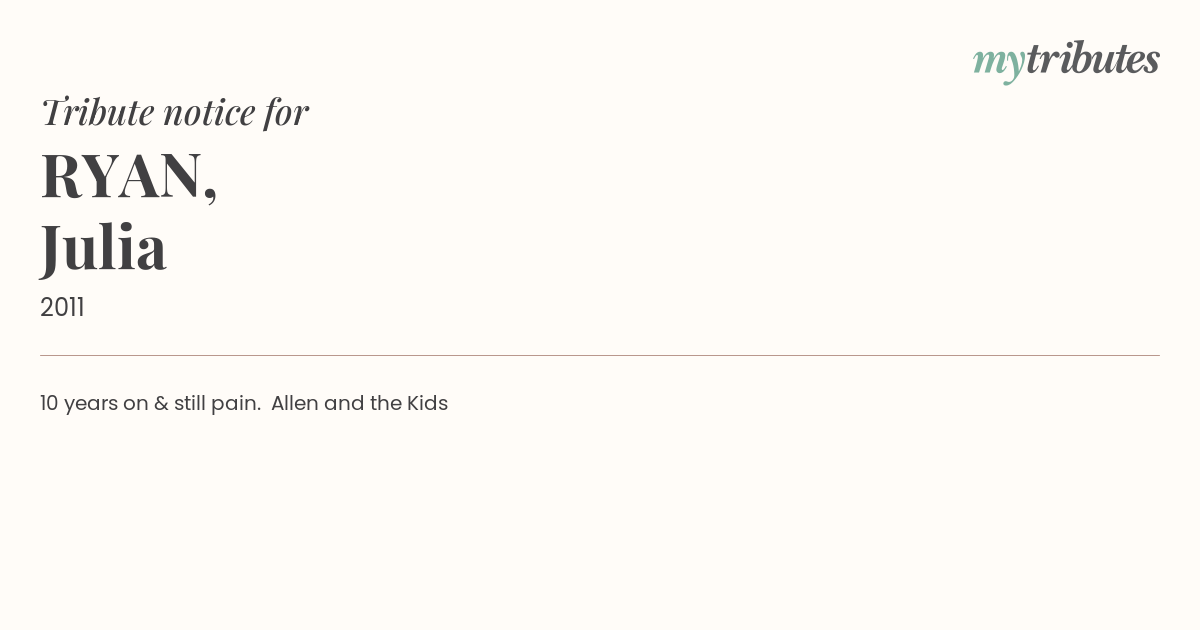Click the word 'notice' in heading
1200x630 pixels.
[x=209, y=113]
